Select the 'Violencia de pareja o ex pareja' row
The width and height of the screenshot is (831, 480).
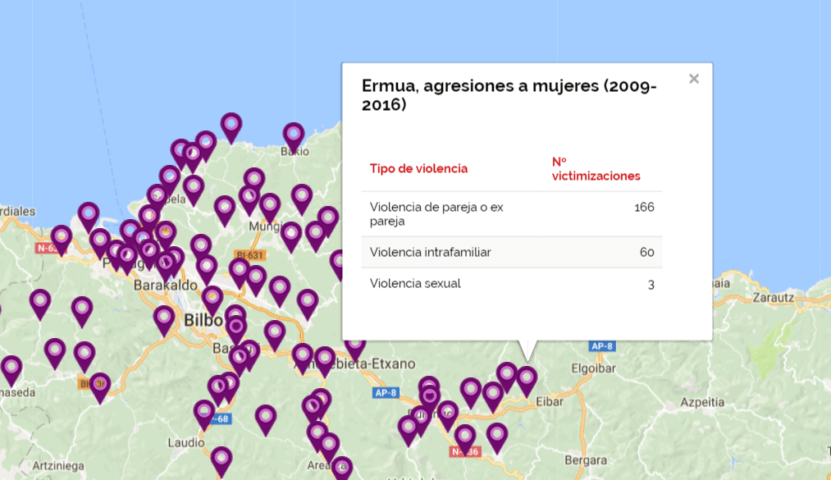point(511,214)
